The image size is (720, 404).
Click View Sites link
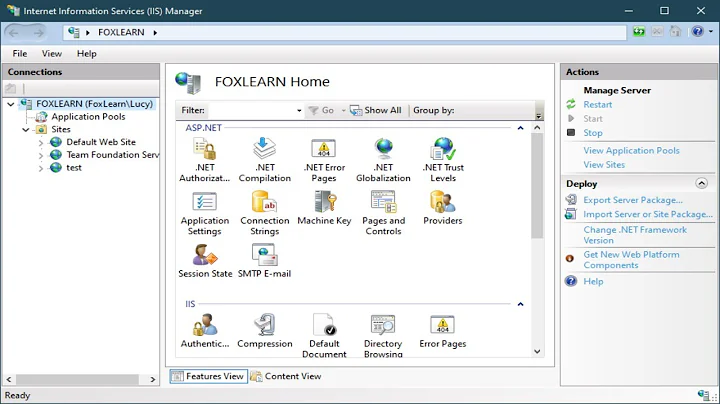click(604, 165)
